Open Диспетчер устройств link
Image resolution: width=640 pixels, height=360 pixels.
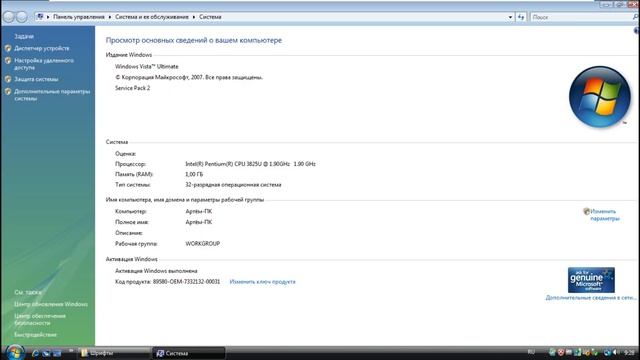[42, 48]
